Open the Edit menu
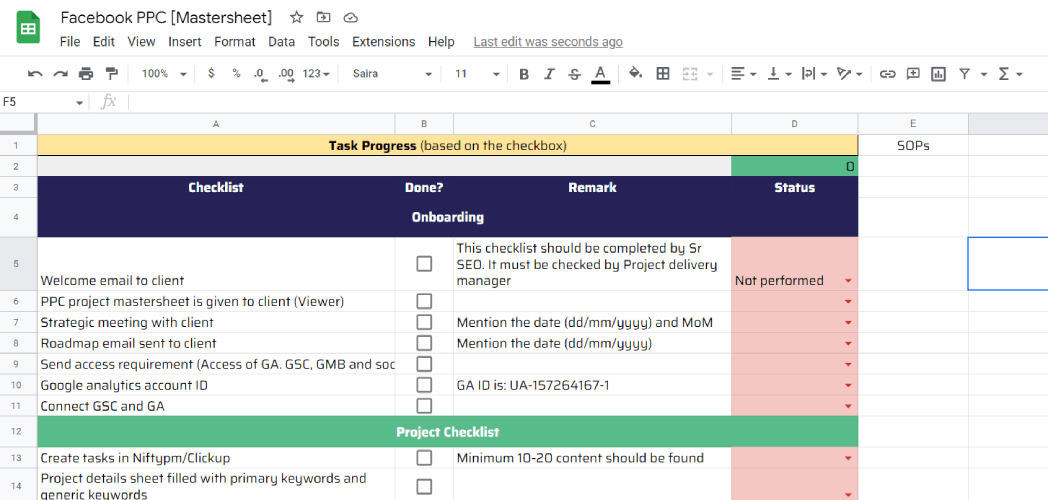The image size is (1048, 500). [104, 41]
